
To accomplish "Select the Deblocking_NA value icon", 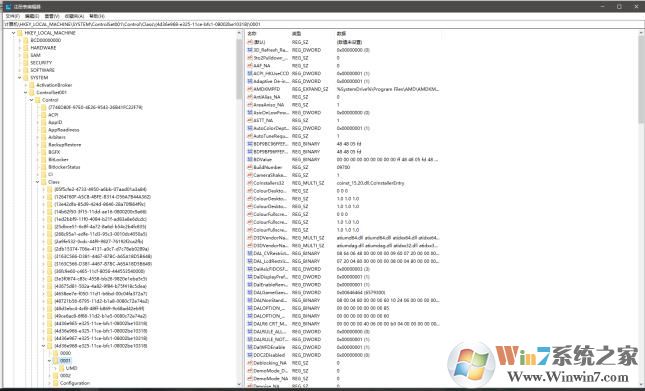I will click(x=250, y=363).
